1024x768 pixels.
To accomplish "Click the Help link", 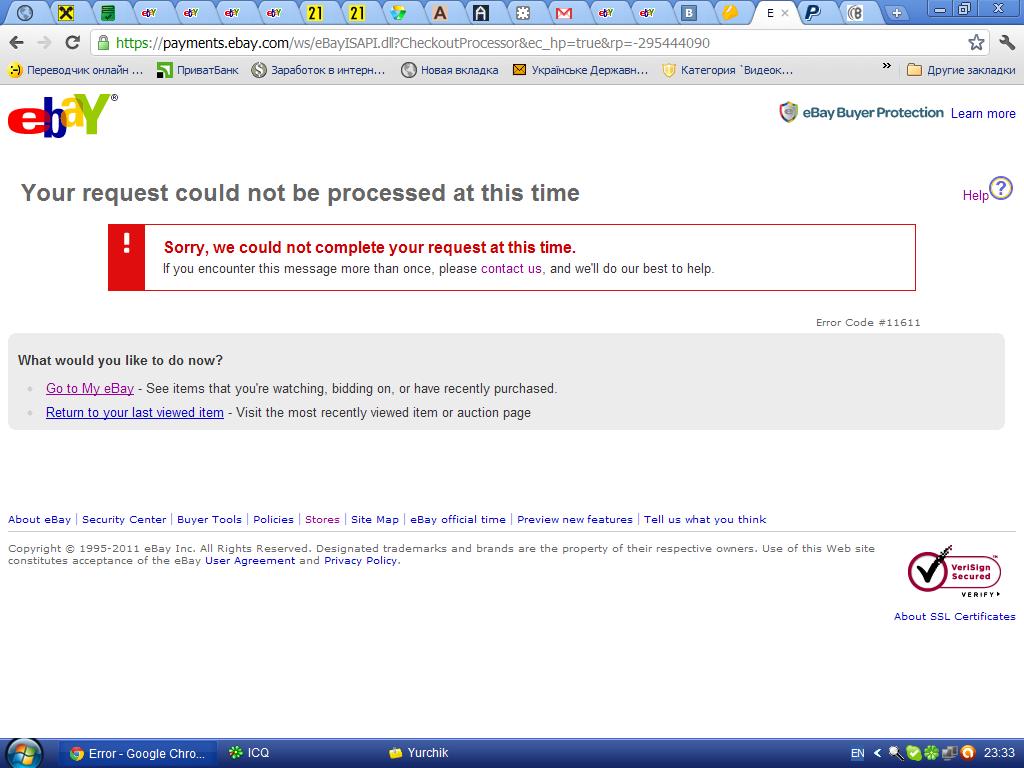I will click(975, 195).
